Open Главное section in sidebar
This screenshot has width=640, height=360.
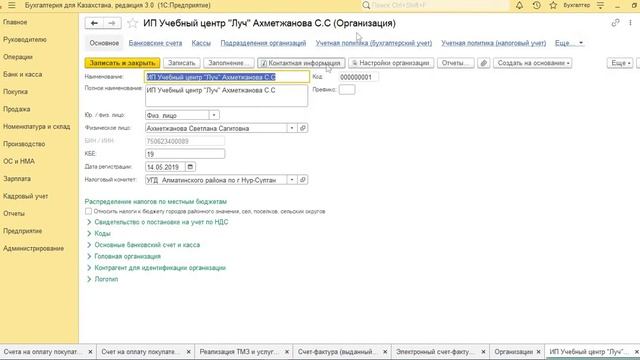pyautogui.click(x=15, y=22)
